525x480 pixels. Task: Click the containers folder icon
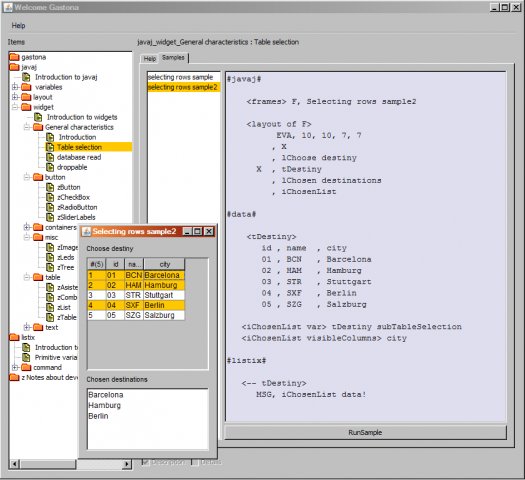(38, 227)
